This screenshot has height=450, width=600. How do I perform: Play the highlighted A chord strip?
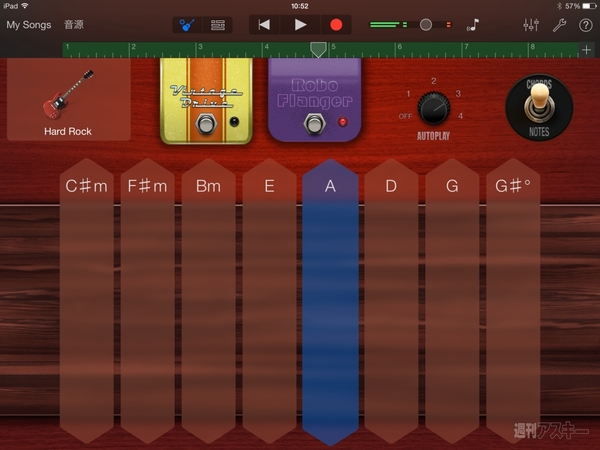point(330,302)
